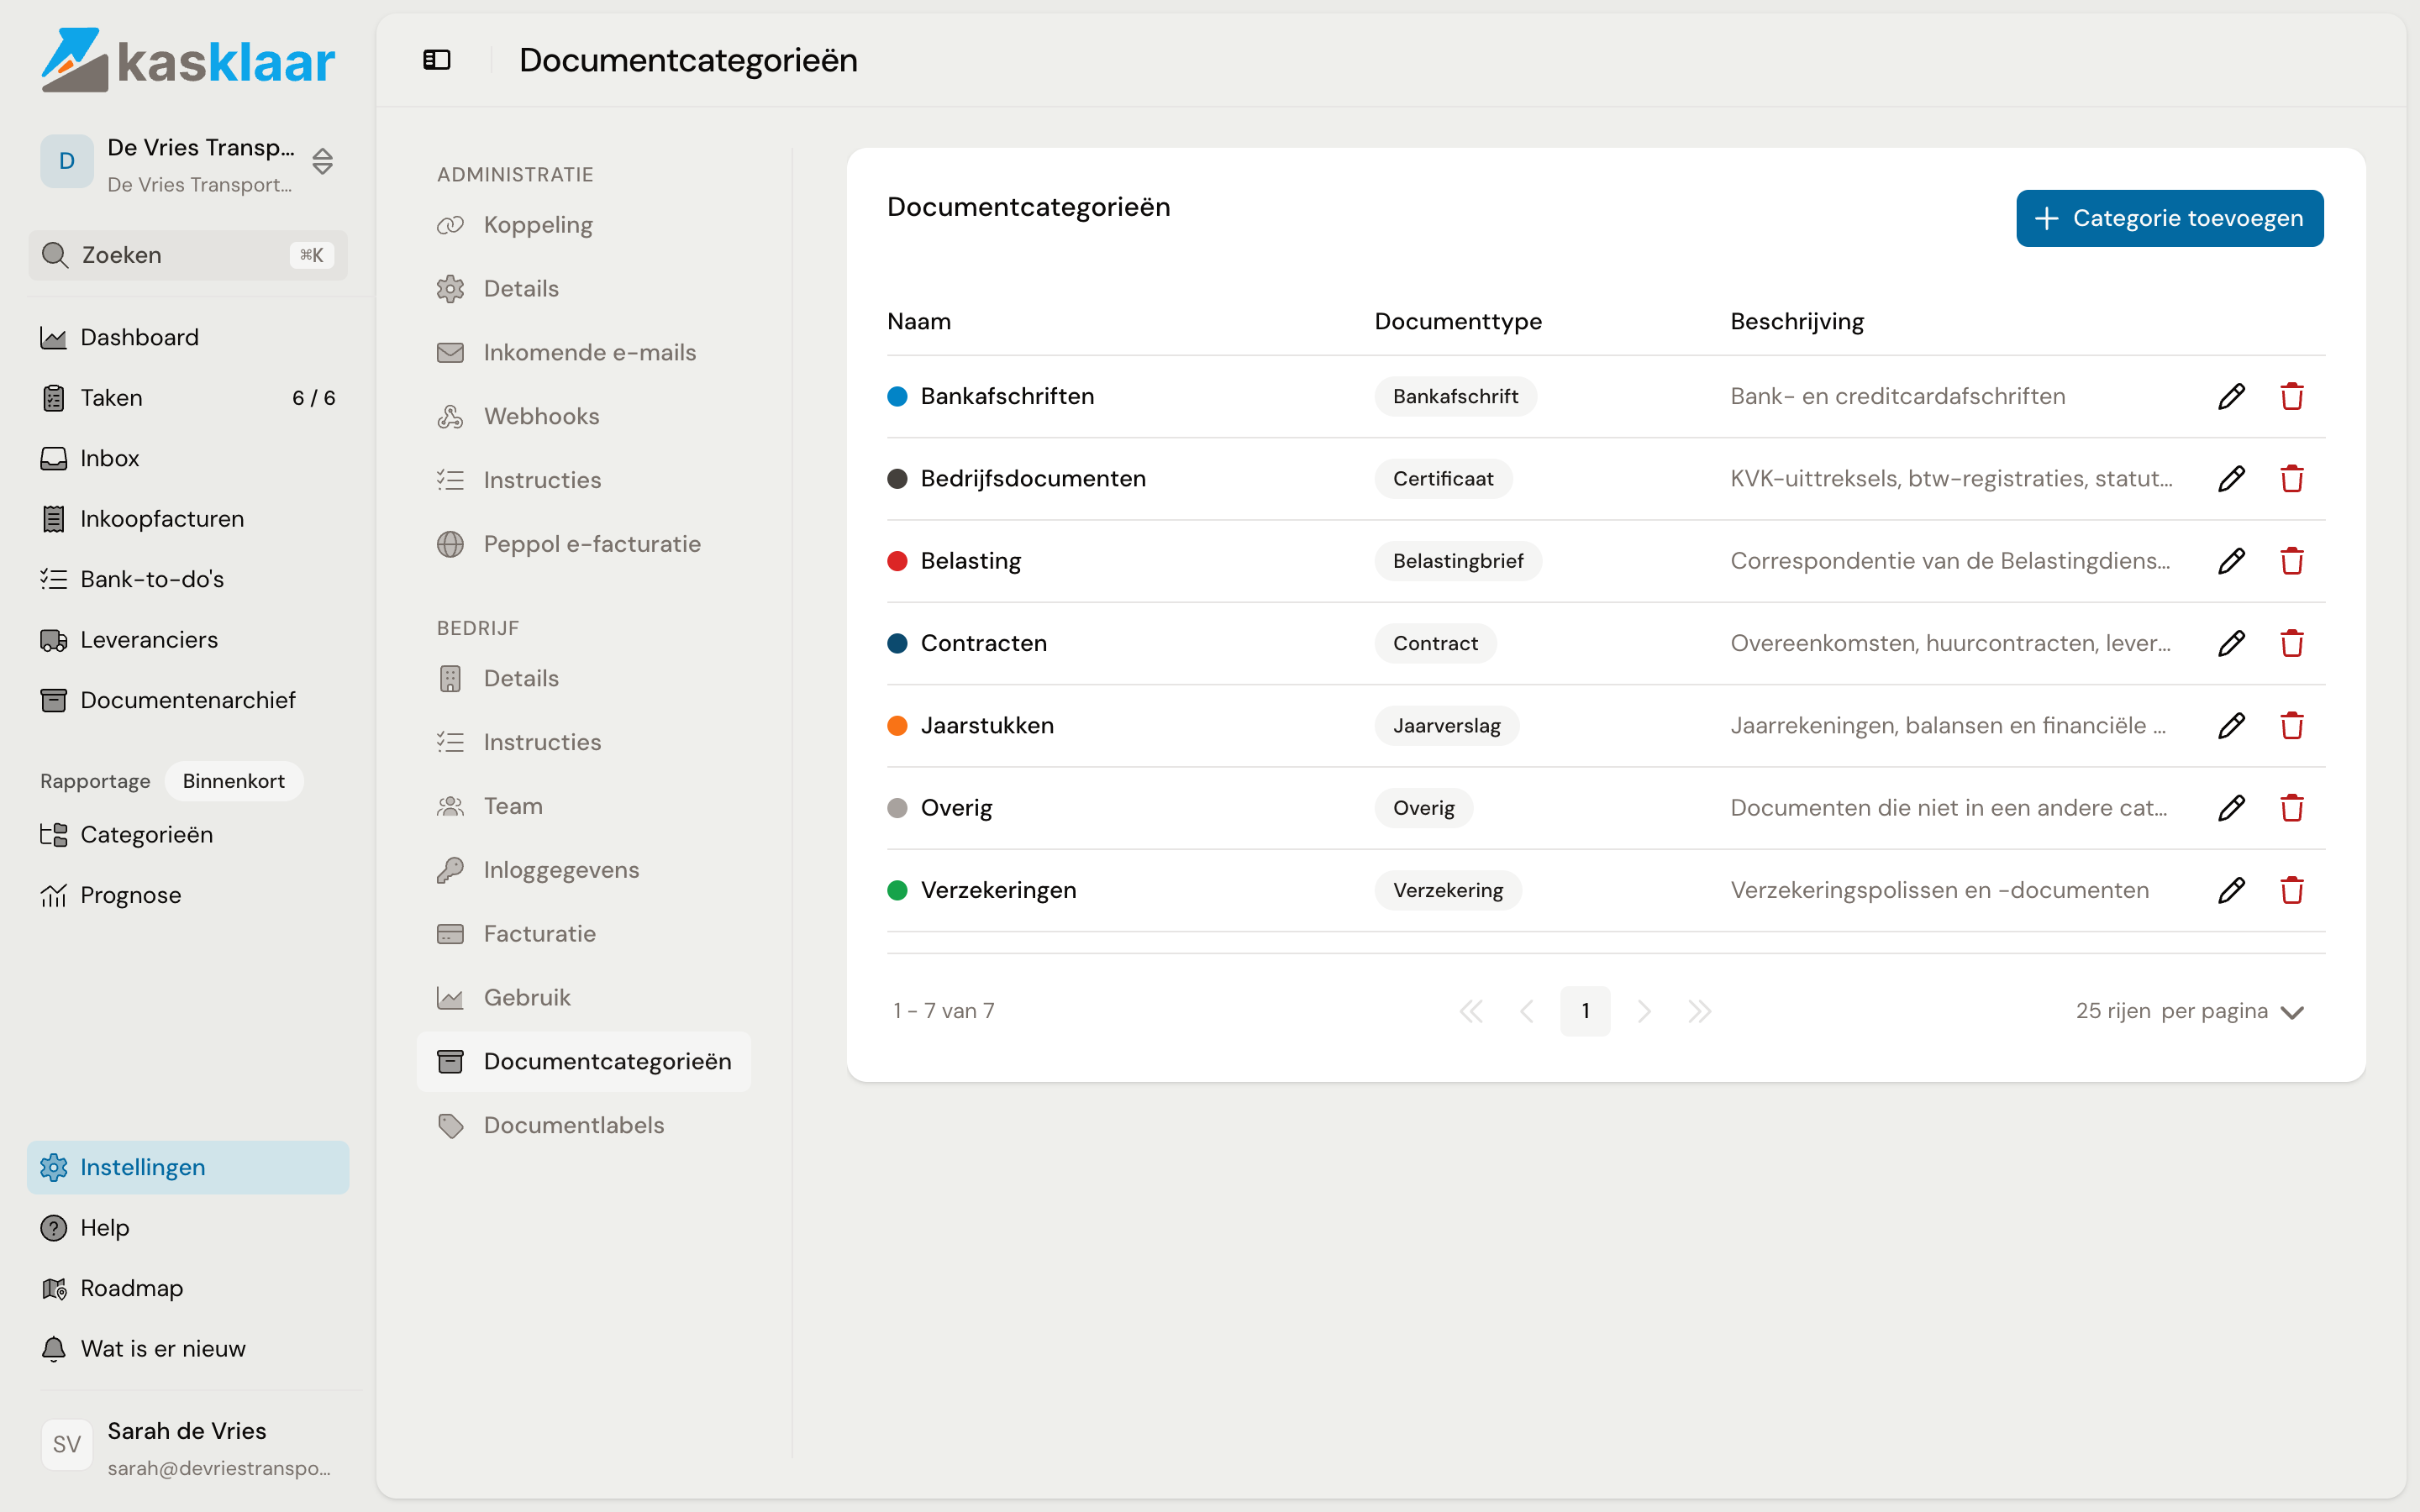Edit the Jaarstukken category

coord(2231,725)
